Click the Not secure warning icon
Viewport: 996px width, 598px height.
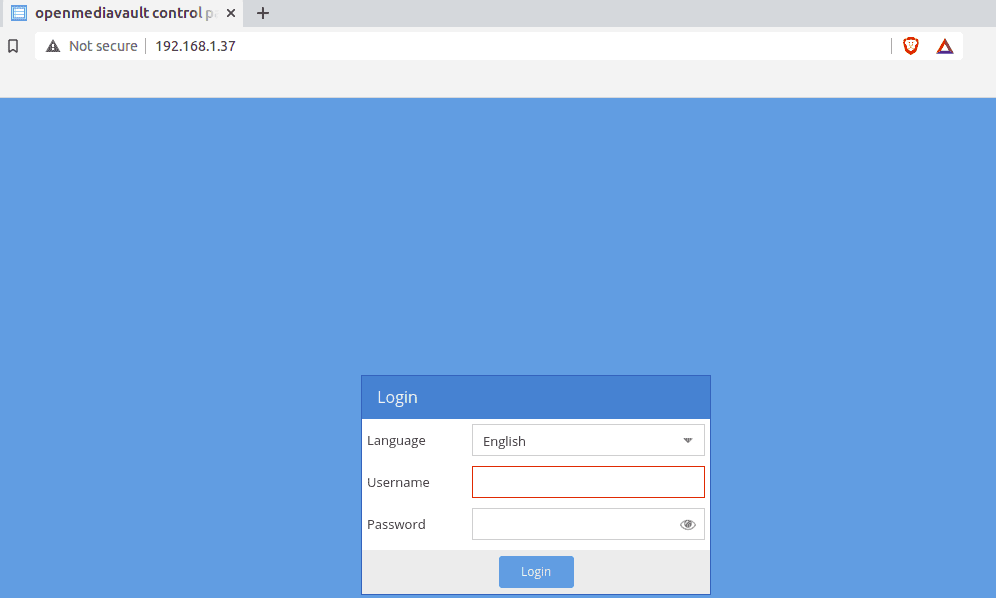tap(53, 46)
